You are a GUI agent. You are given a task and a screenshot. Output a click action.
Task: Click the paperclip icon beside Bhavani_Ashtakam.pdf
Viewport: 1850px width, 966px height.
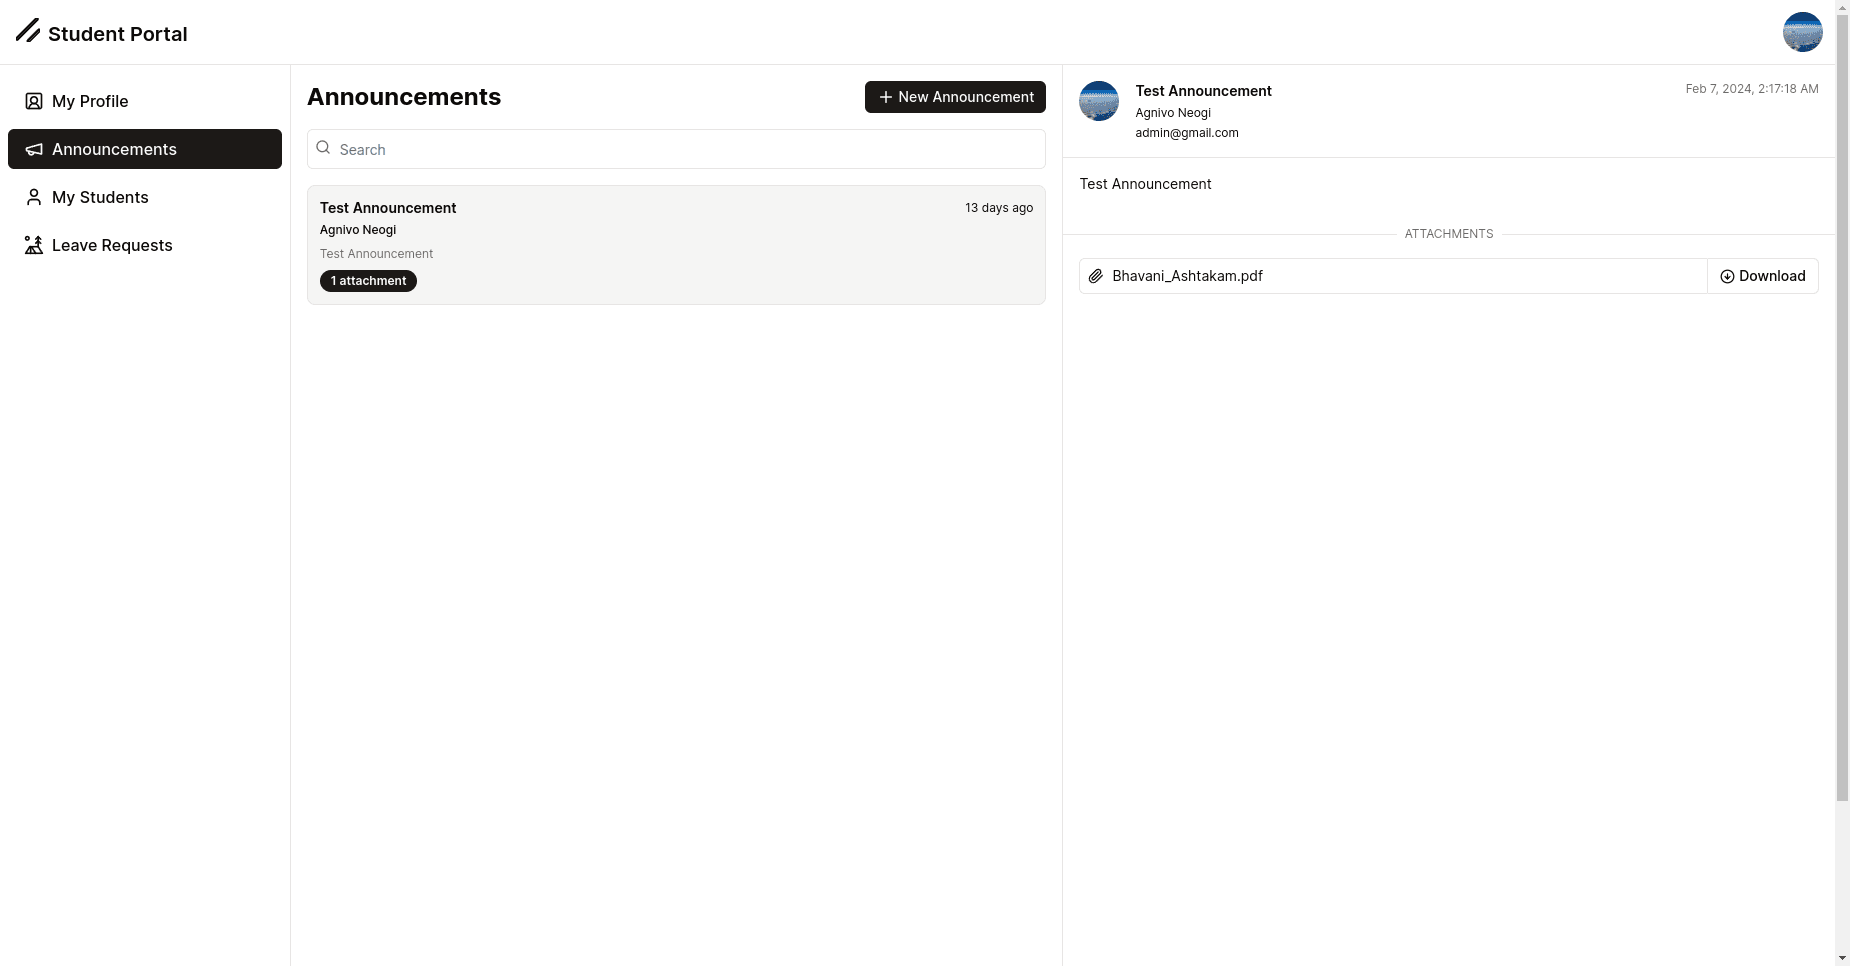point(1096,276)
